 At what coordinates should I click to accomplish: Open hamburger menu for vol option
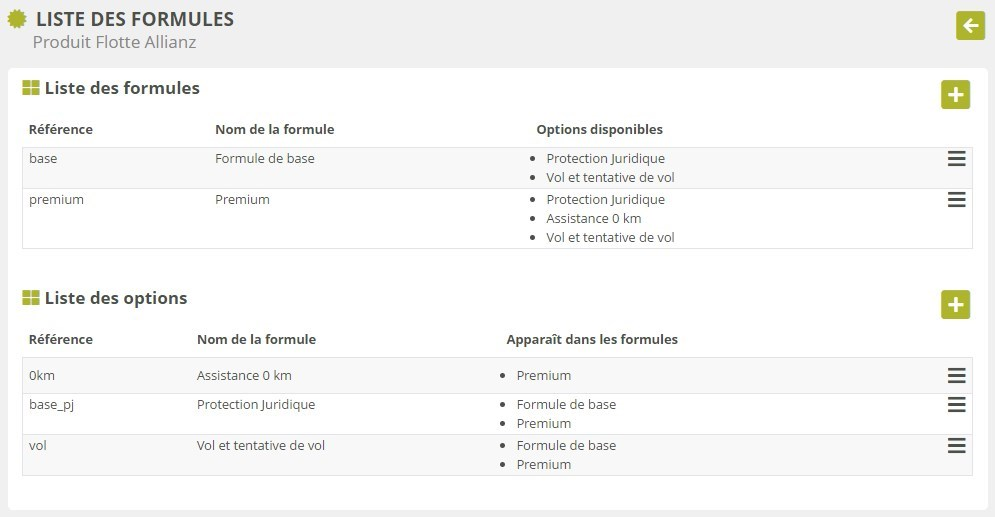[x=956, y=446]
